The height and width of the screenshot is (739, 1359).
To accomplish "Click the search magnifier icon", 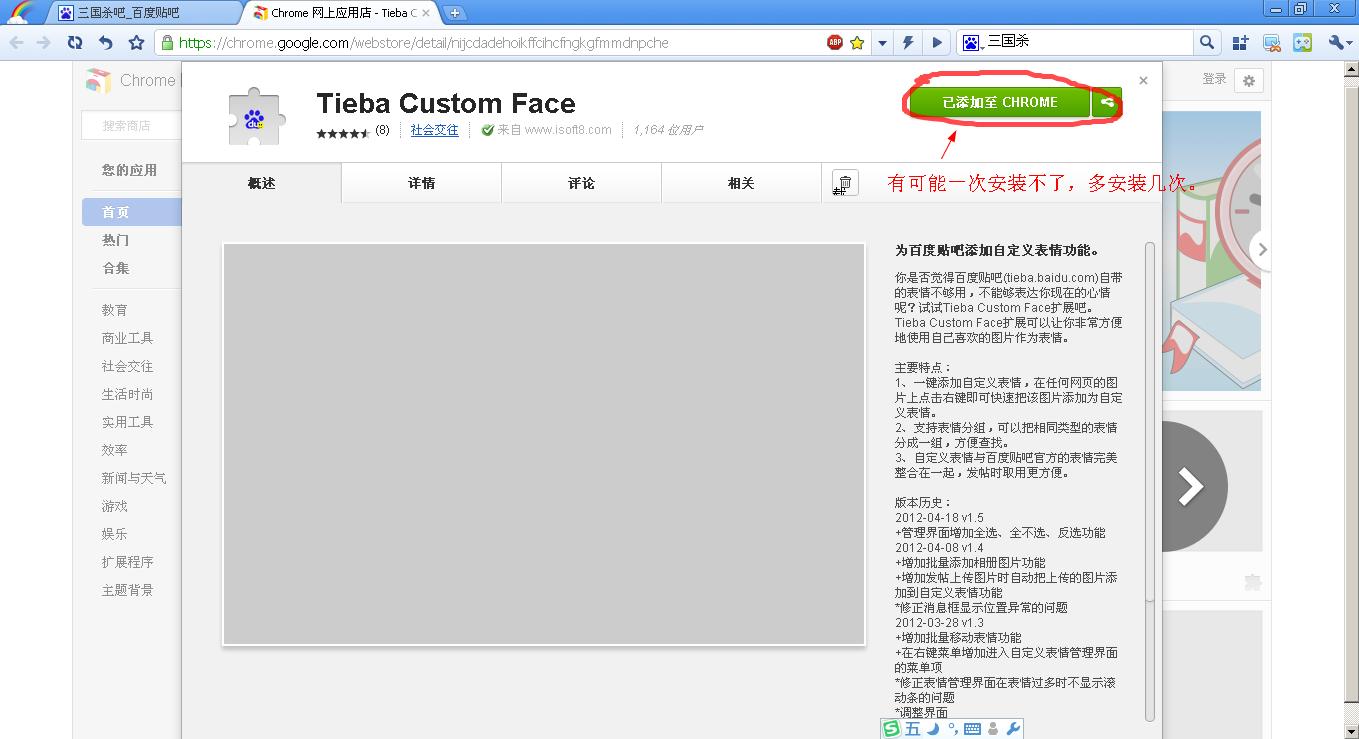I will tap(1207, 42).
